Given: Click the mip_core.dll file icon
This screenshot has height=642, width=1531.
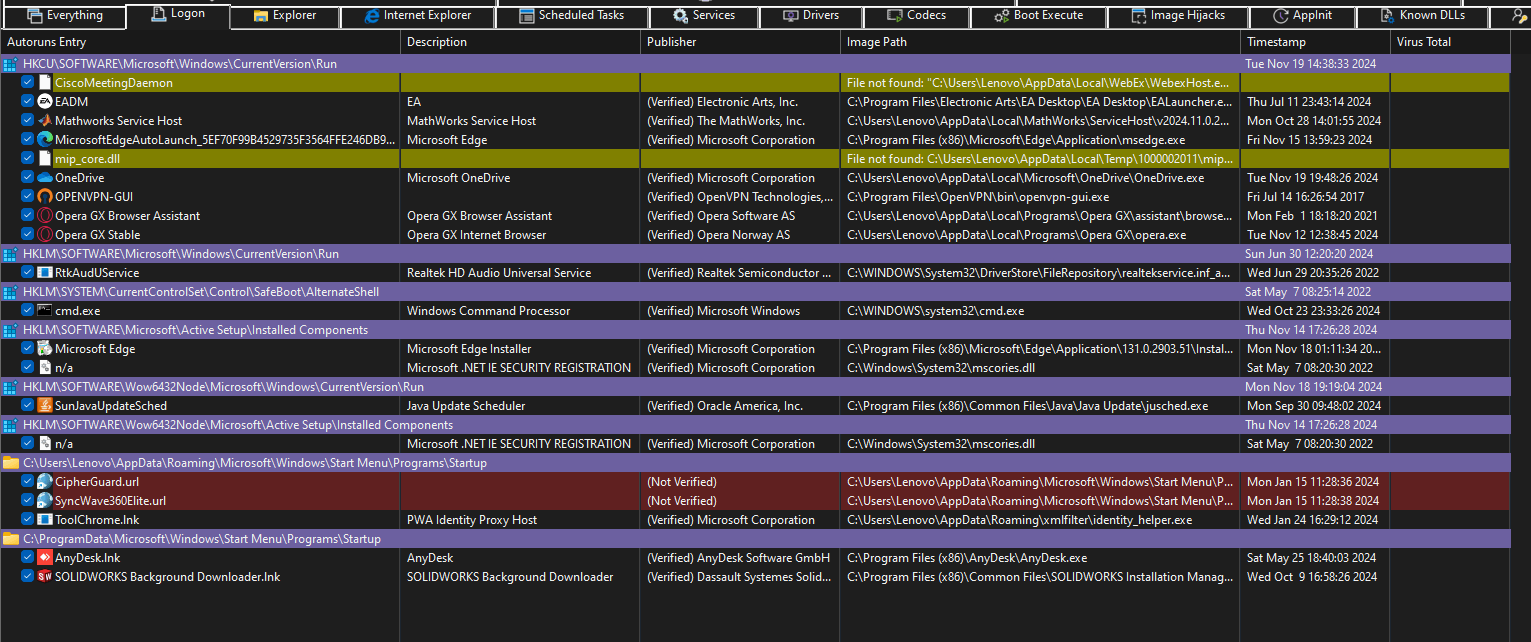Looking at the screenshot, I should click(45, 159).
